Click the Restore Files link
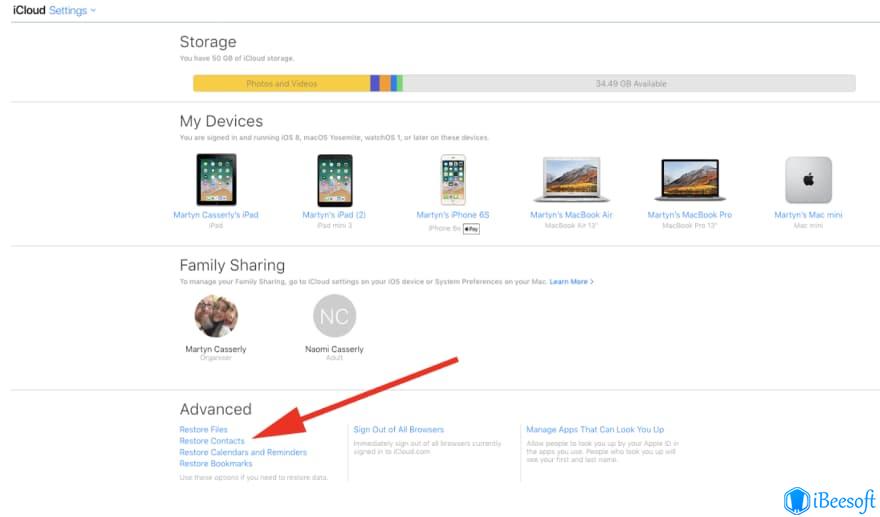880x517 pixels. (x=204, y=429)
